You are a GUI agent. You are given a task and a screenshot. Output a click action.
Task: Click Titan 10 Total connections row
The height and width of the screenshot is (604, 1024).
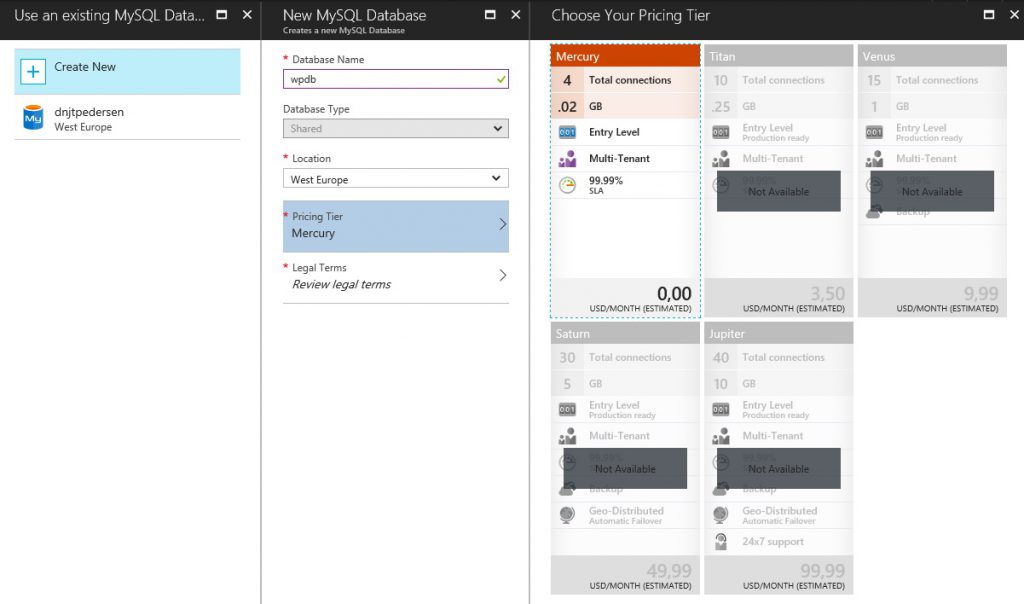(778, 80)
